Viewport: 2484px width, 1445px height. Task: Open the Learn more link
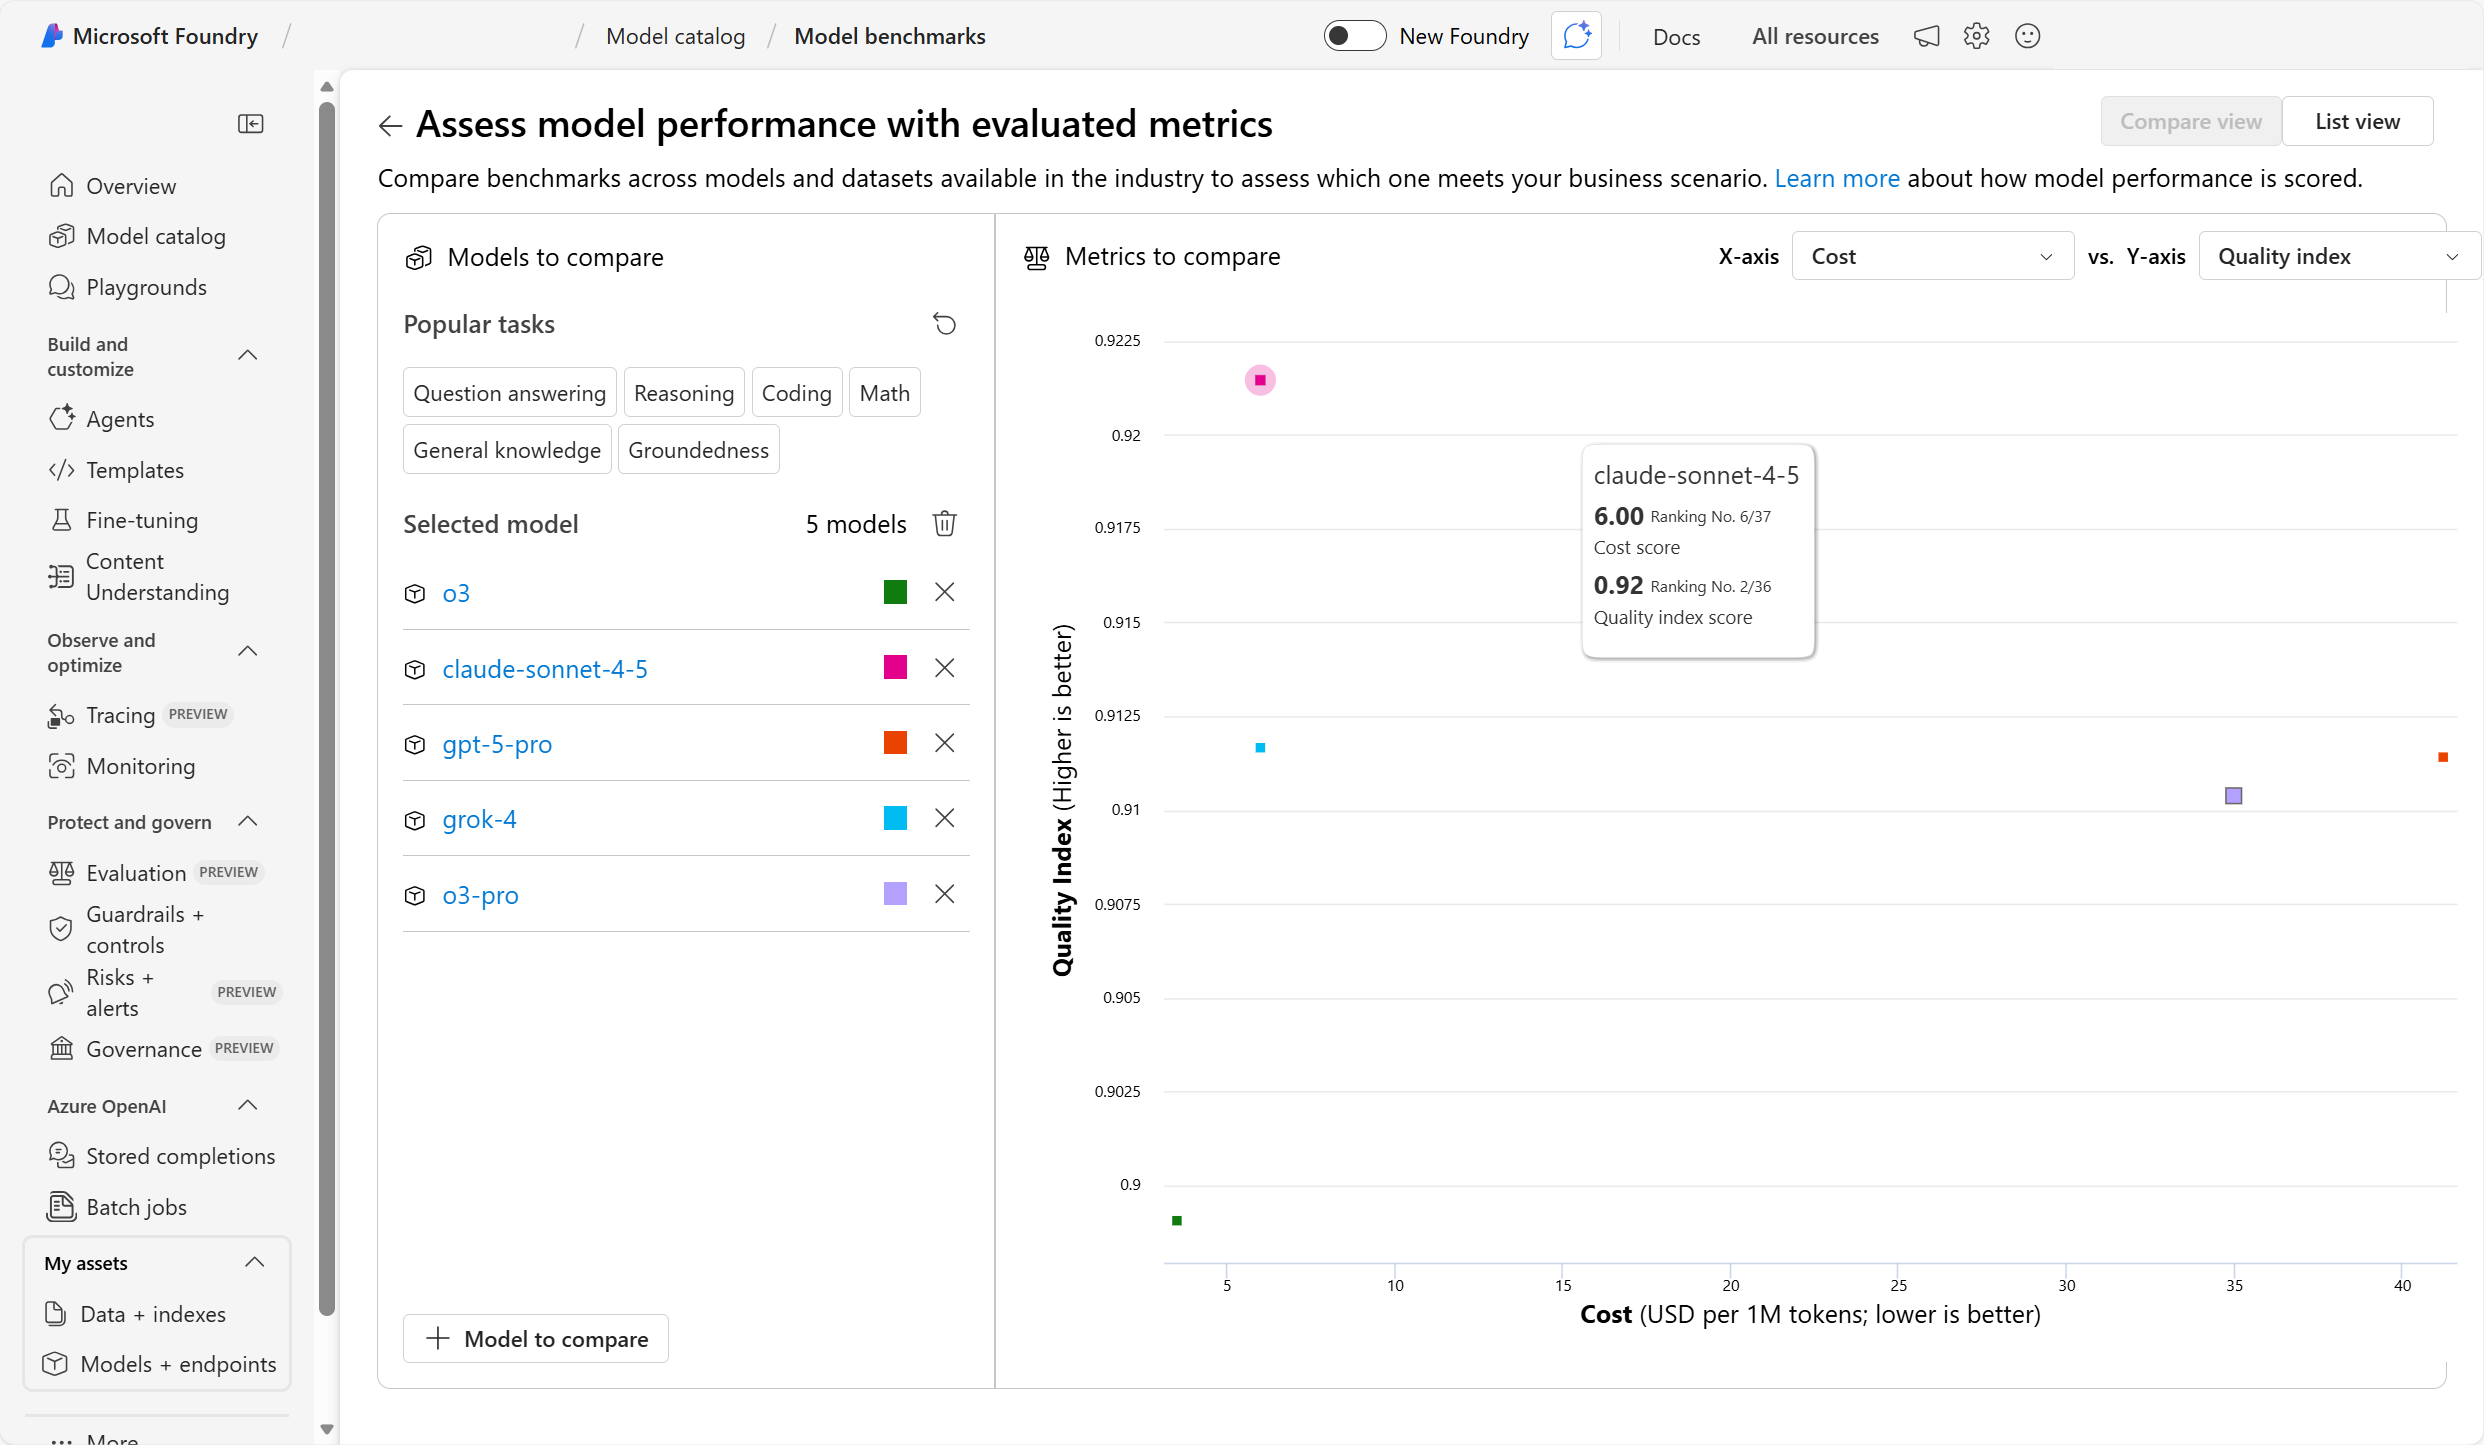pos(1836,179)
